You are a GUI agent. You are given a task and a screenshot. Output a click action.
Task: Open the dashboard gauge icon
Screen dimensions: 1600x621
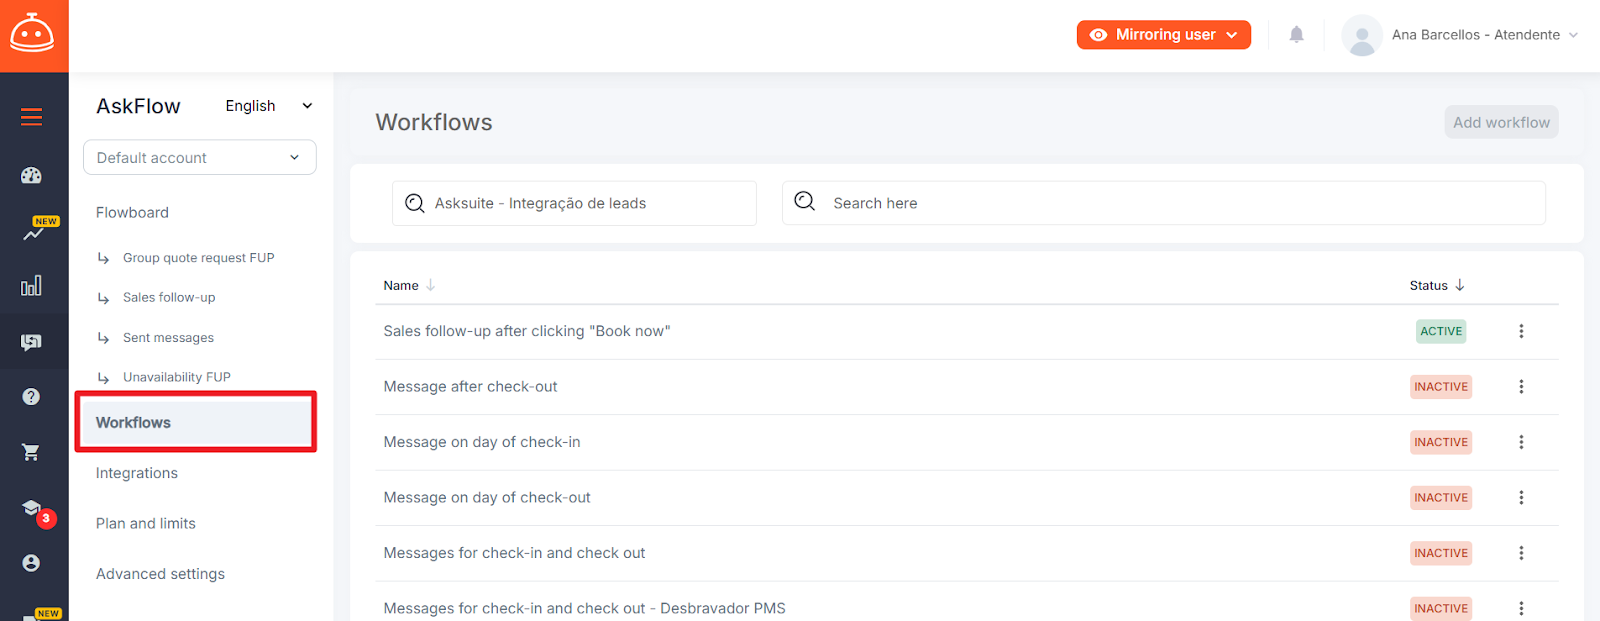(x=32, y=176)
